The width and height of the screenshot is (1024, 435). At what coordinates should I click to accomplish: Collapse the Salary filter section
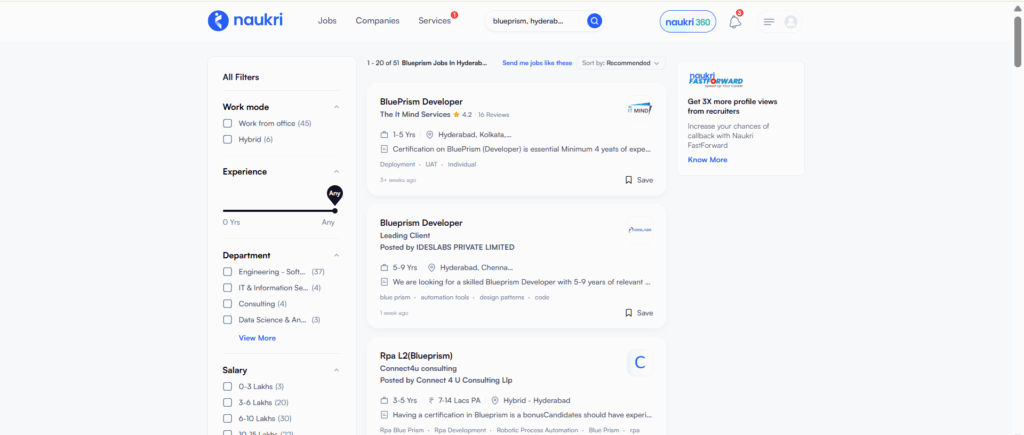pyautogui.click(x=336, y=370)
